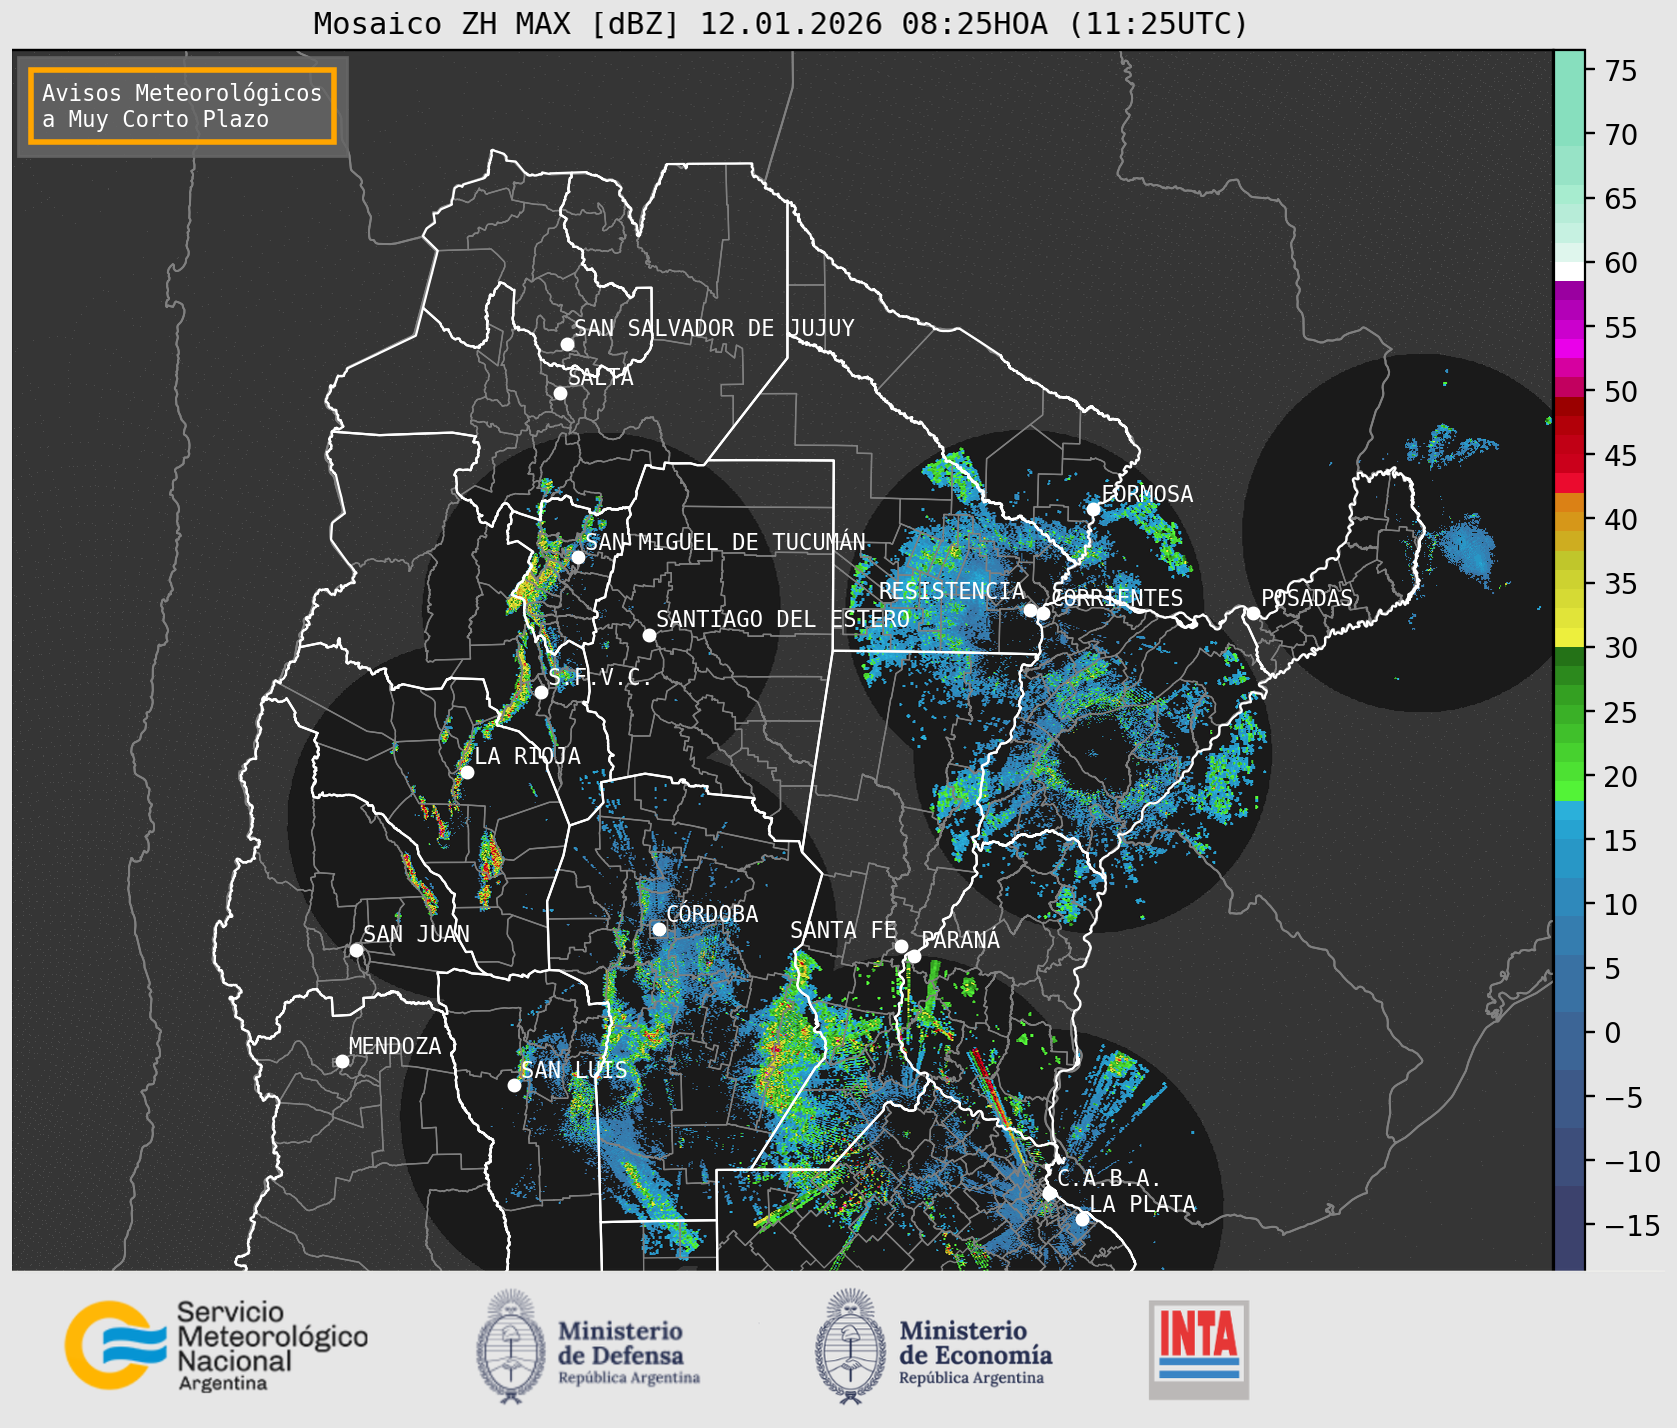The width and height of the screenshot is (1677, 1428).
Task: Select the La Rioja city marker dot
Action: pos(467,772)
